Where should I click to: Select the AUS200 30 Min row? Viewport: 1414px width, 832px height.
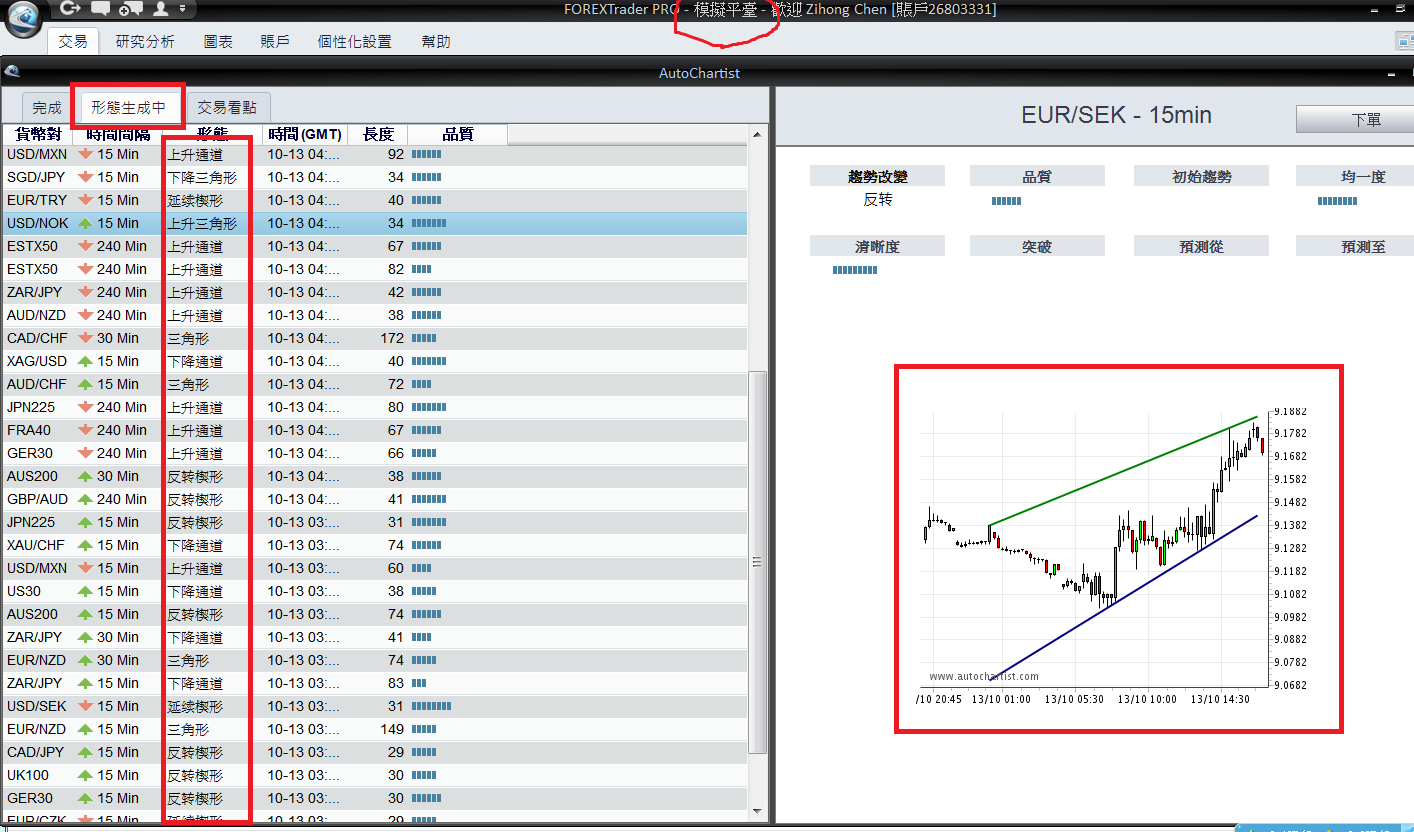(x=375, y=476)
